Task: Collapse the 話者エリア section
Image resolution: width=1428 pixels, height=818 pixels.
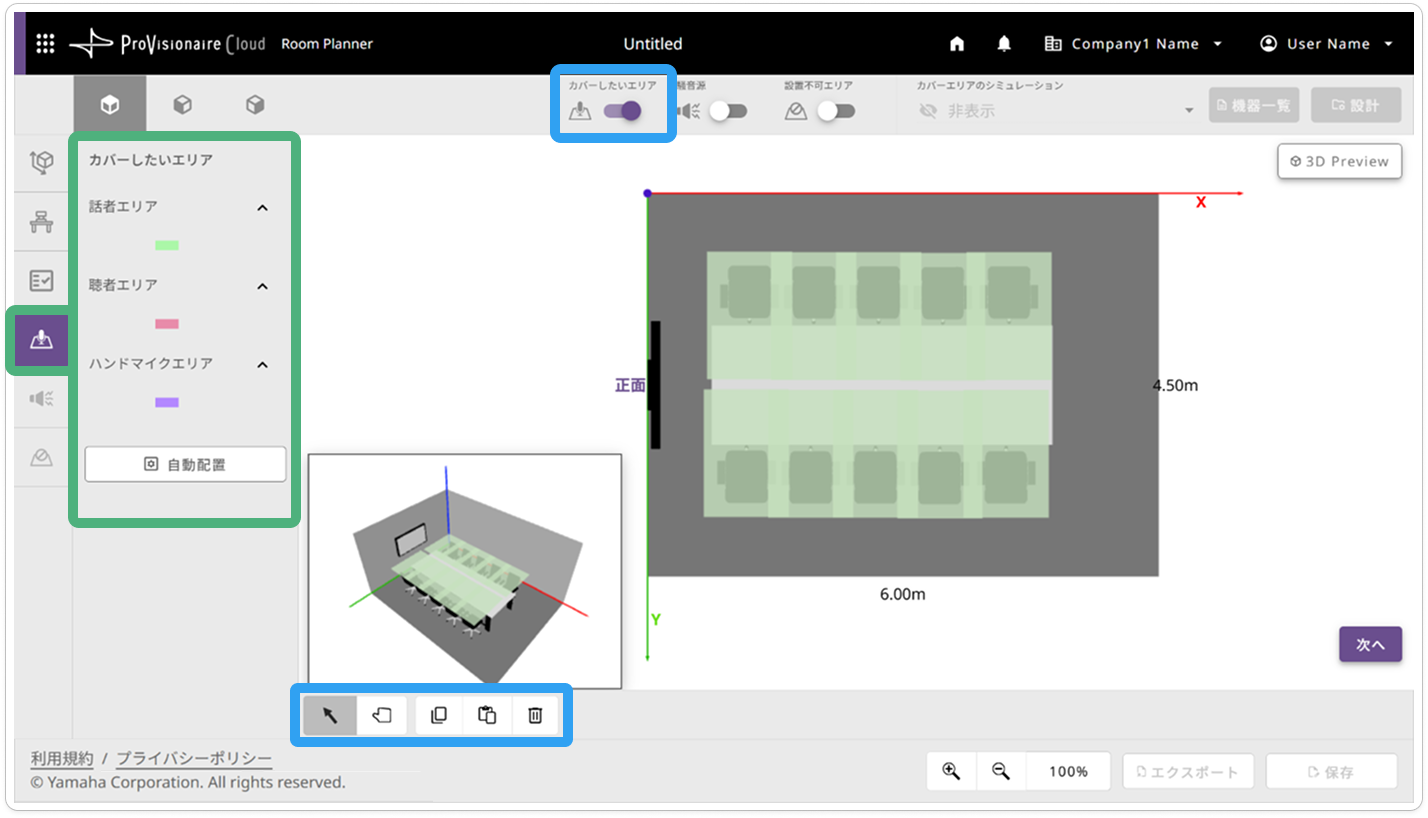Action: click(x=263, y=208)
